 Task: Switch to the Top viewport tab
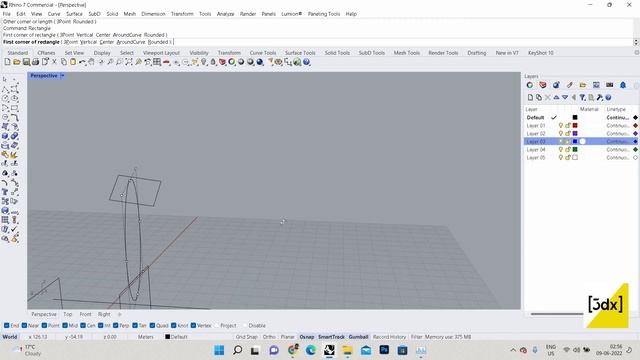[68, 314]
